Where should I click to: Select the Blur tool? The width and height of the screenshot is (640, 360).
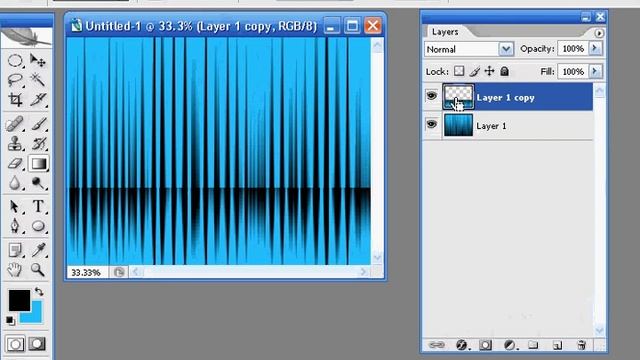pos(15,183)
